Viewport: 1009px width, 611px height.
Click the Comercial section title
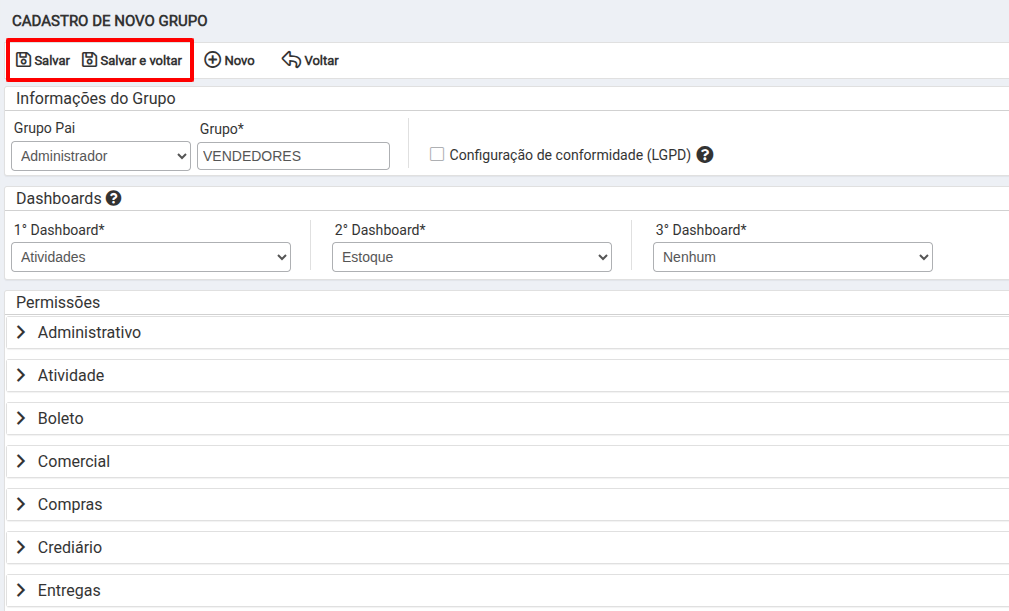pyautogui.click(x=74, y=462)
